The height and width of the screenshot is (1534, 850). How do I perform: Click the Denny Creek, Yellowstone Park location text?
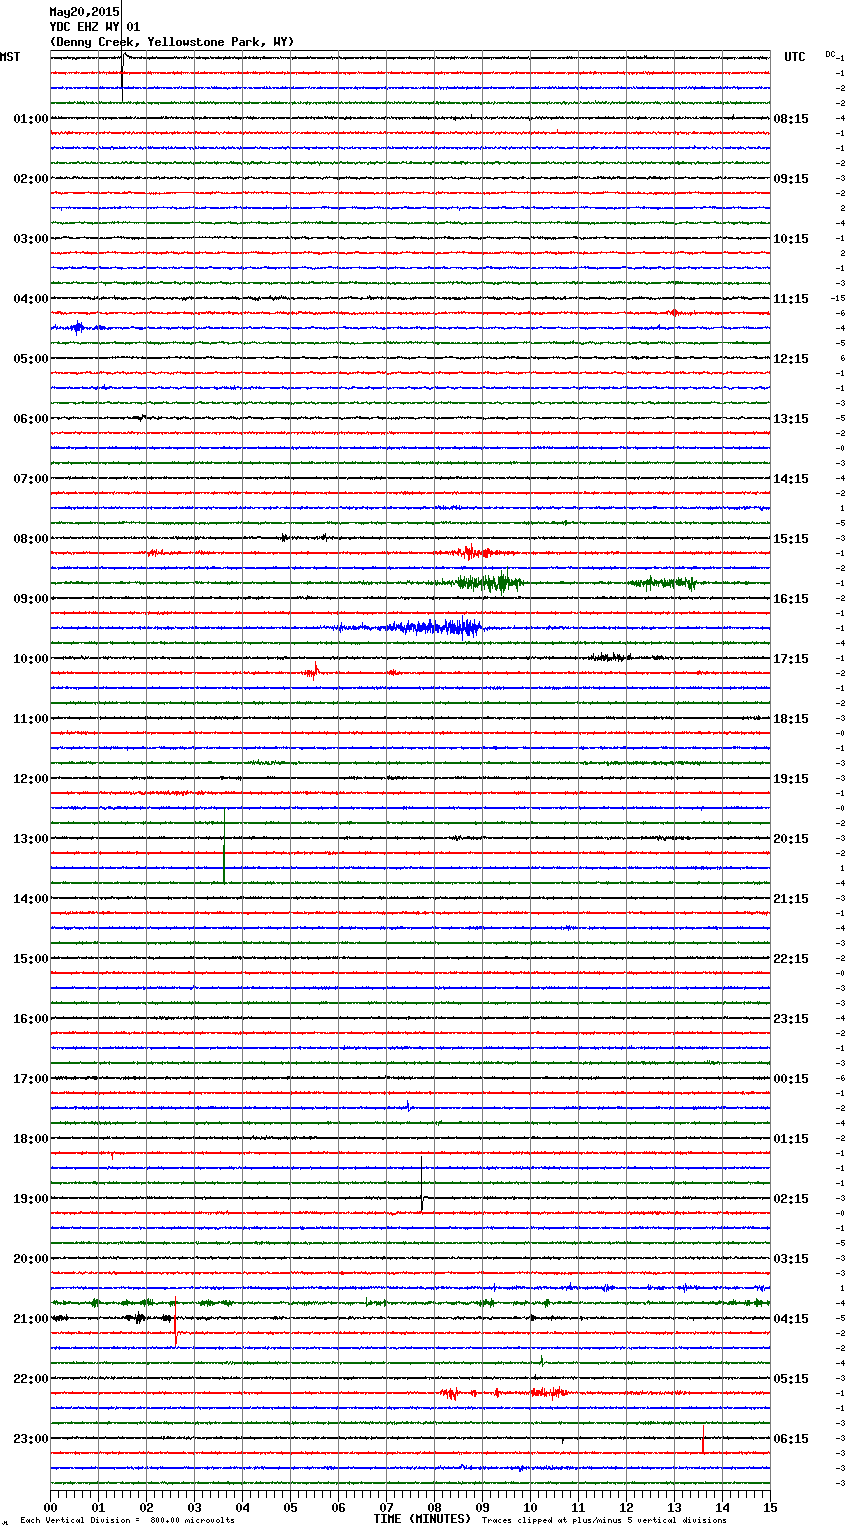coord(172,42)
